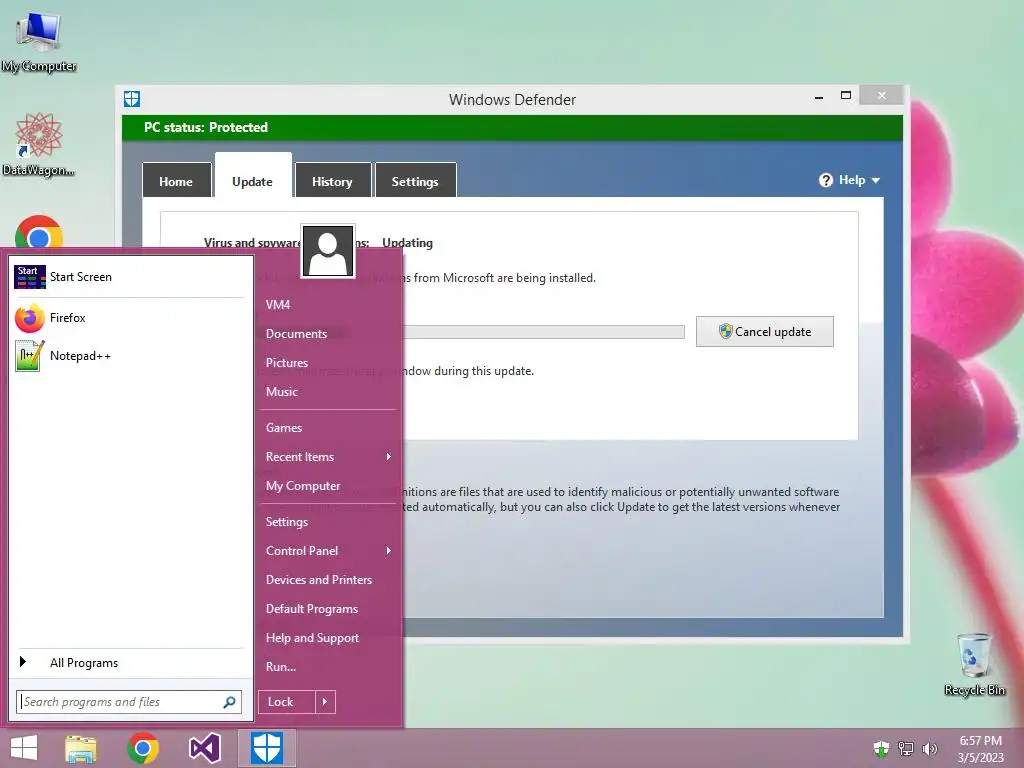The width and height of the screenshot is (1024, 768).
Task: Close the Windows Defender window
Action: 882,96
